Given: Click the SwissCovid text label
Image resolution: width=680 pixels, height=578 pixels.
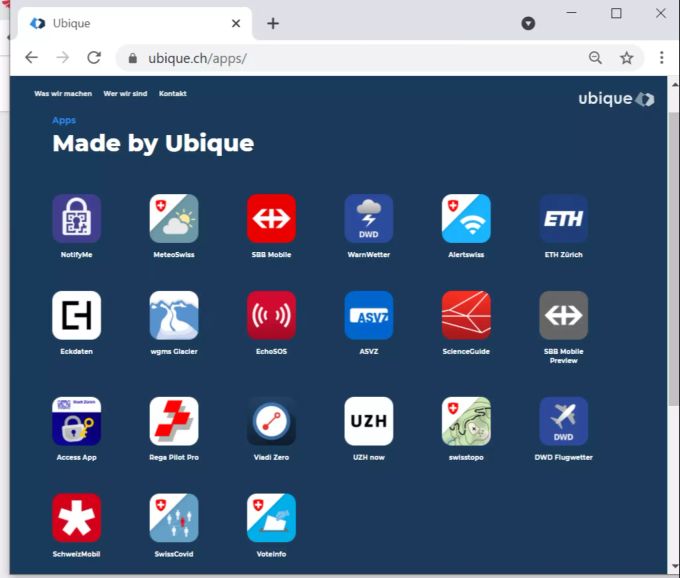Looking at the screenshot, I should (x=174, y=554).
